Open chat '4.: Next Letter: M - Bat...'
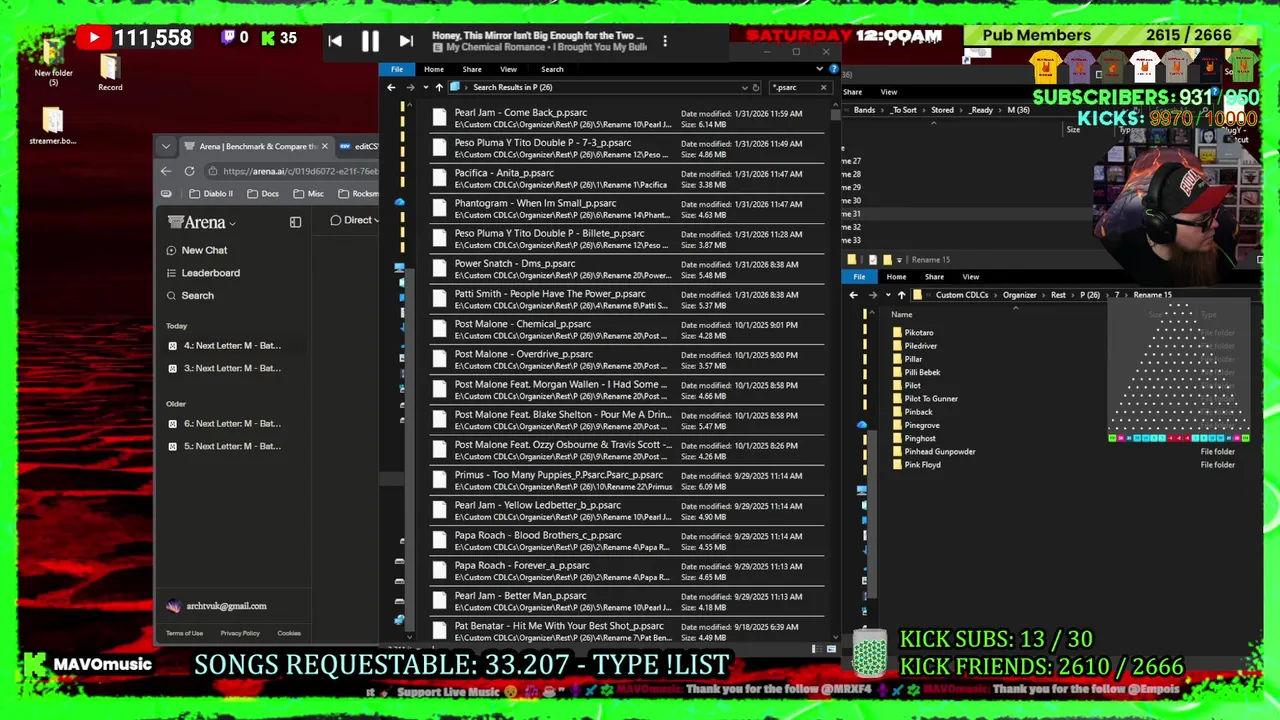Screen dimensions: 1280x720 (x=225, y=346)
